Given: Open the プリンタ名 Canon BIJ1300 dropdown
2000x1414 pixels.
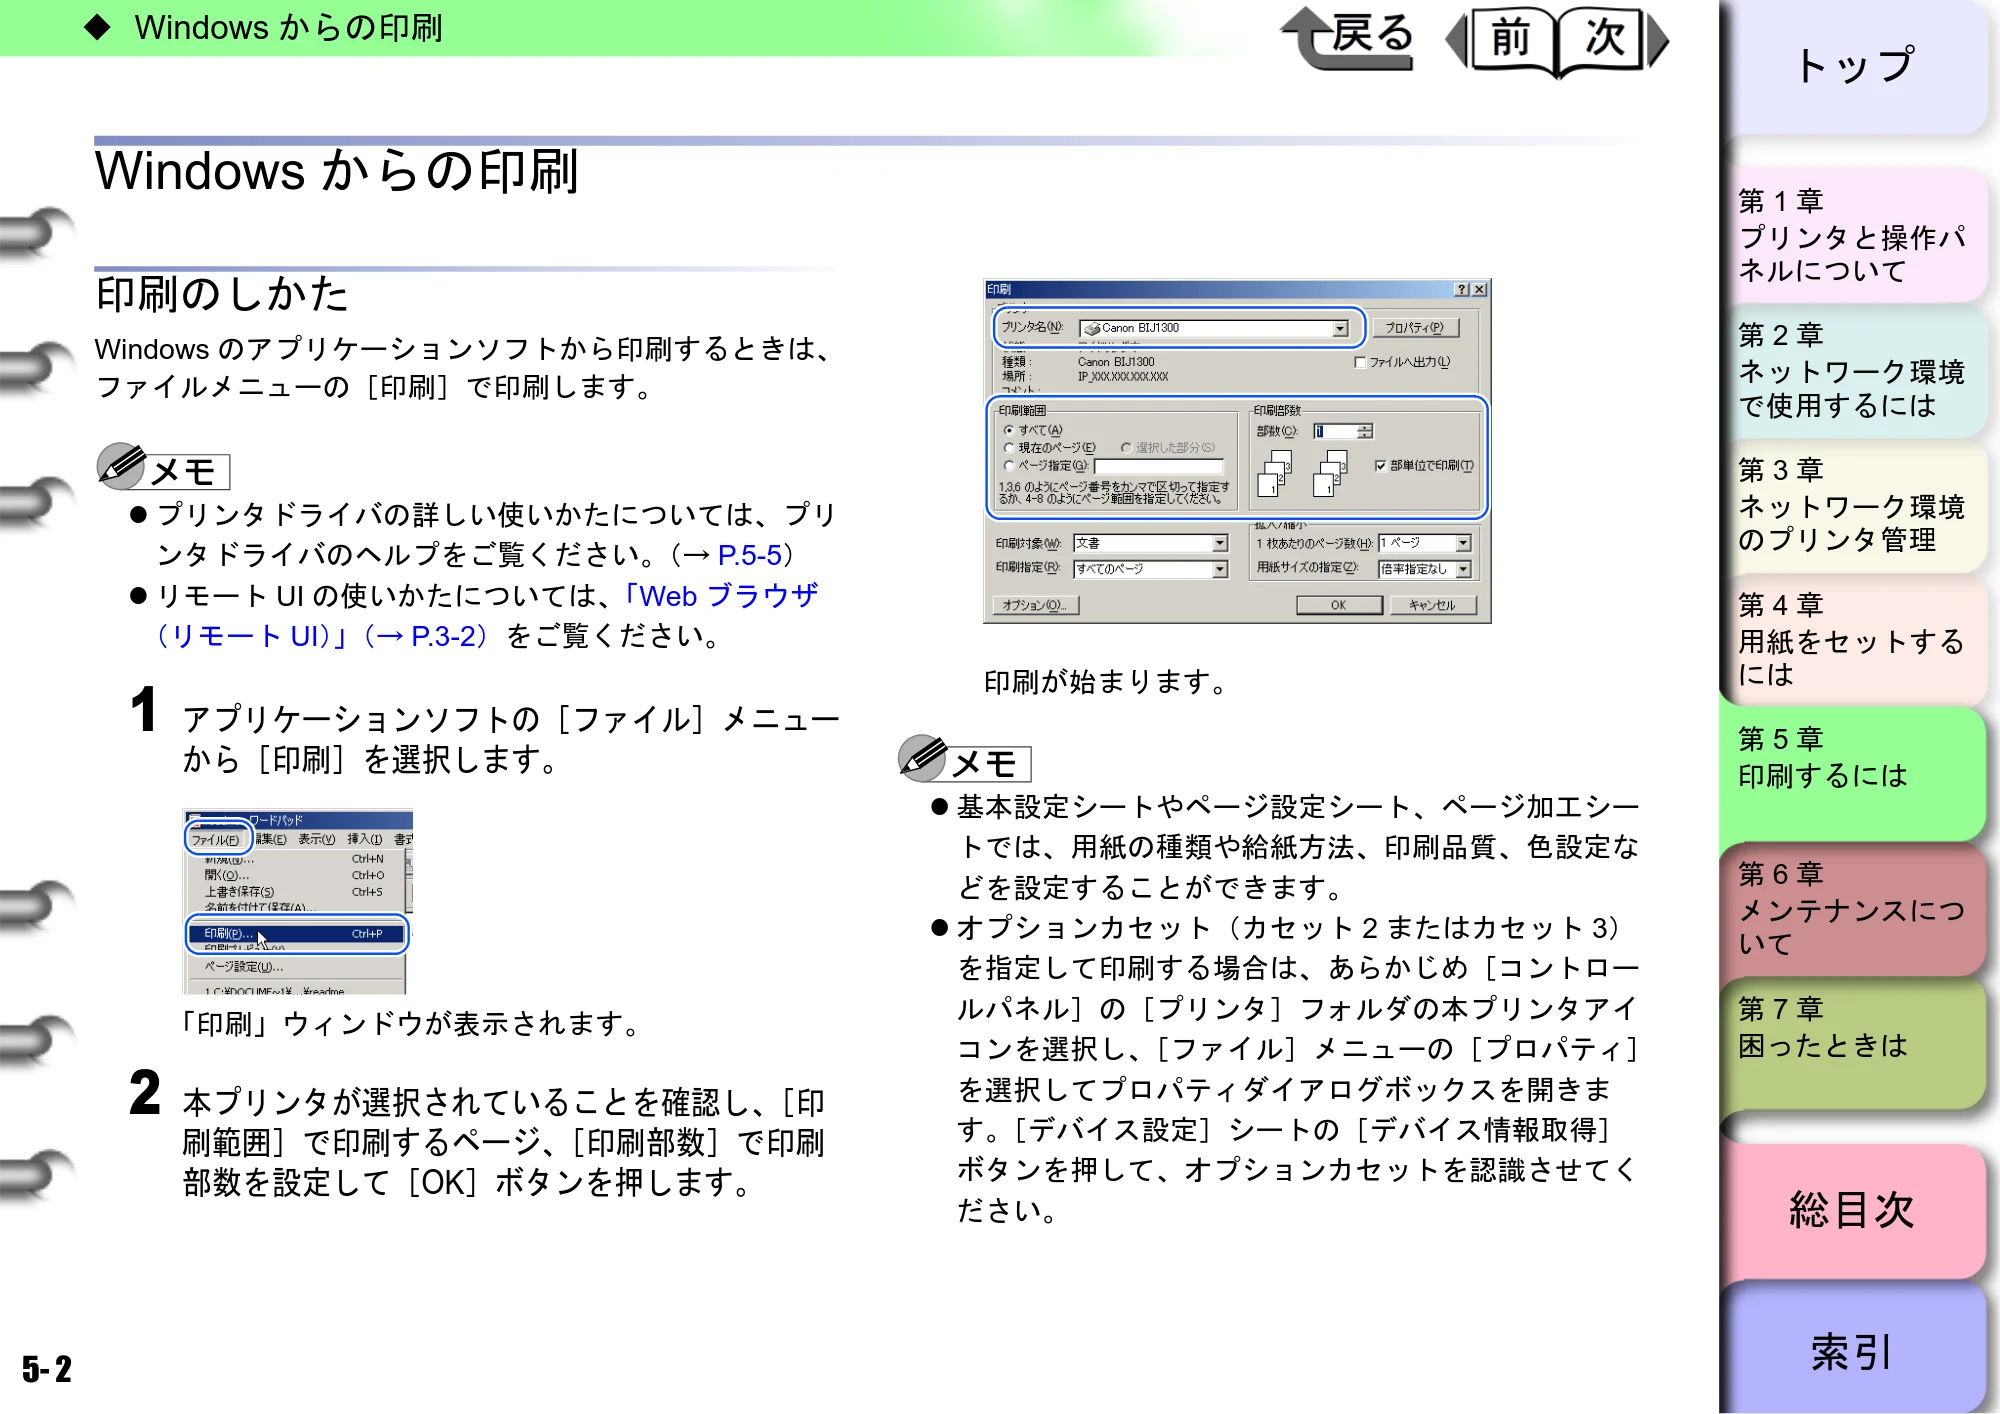Looking at the screenshot, I should [x=1214, y=328].
